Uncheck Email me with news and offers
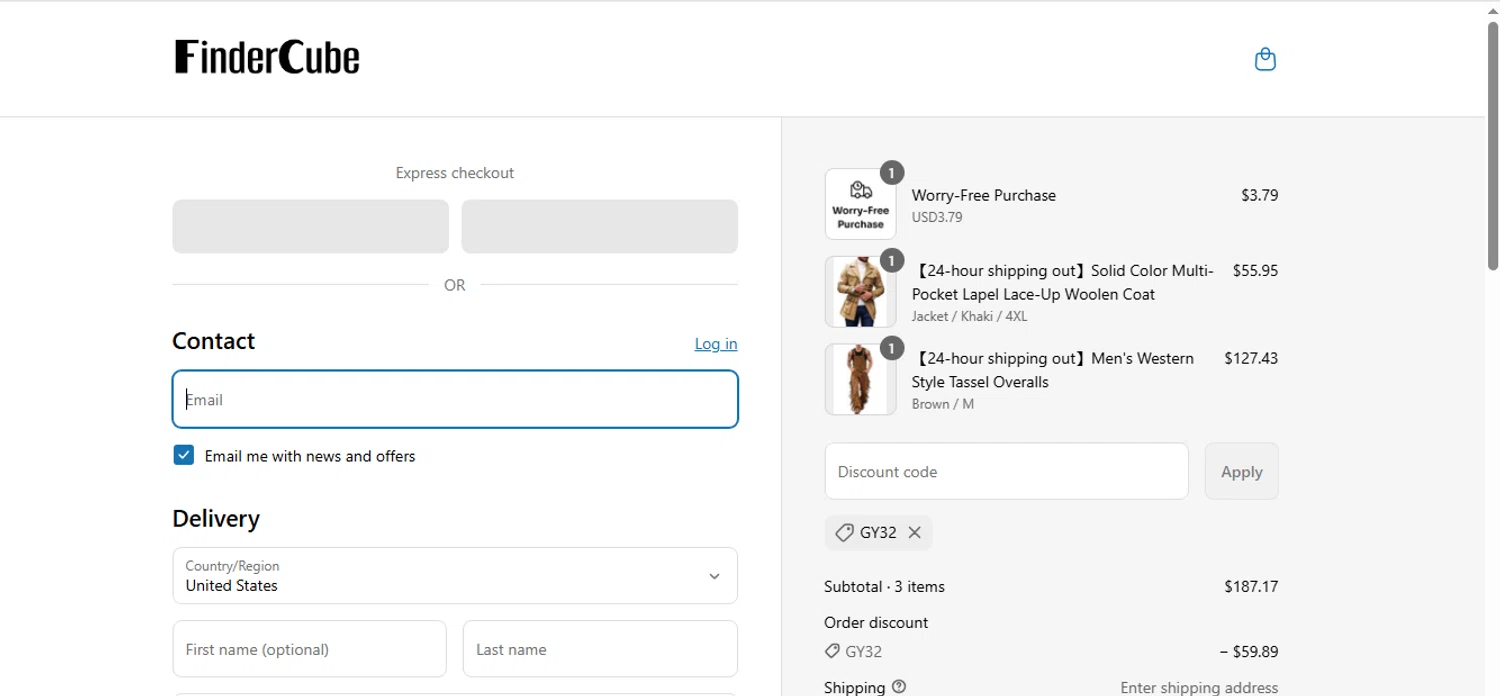This screenshot has width=1500, height=696. point(184,455)
